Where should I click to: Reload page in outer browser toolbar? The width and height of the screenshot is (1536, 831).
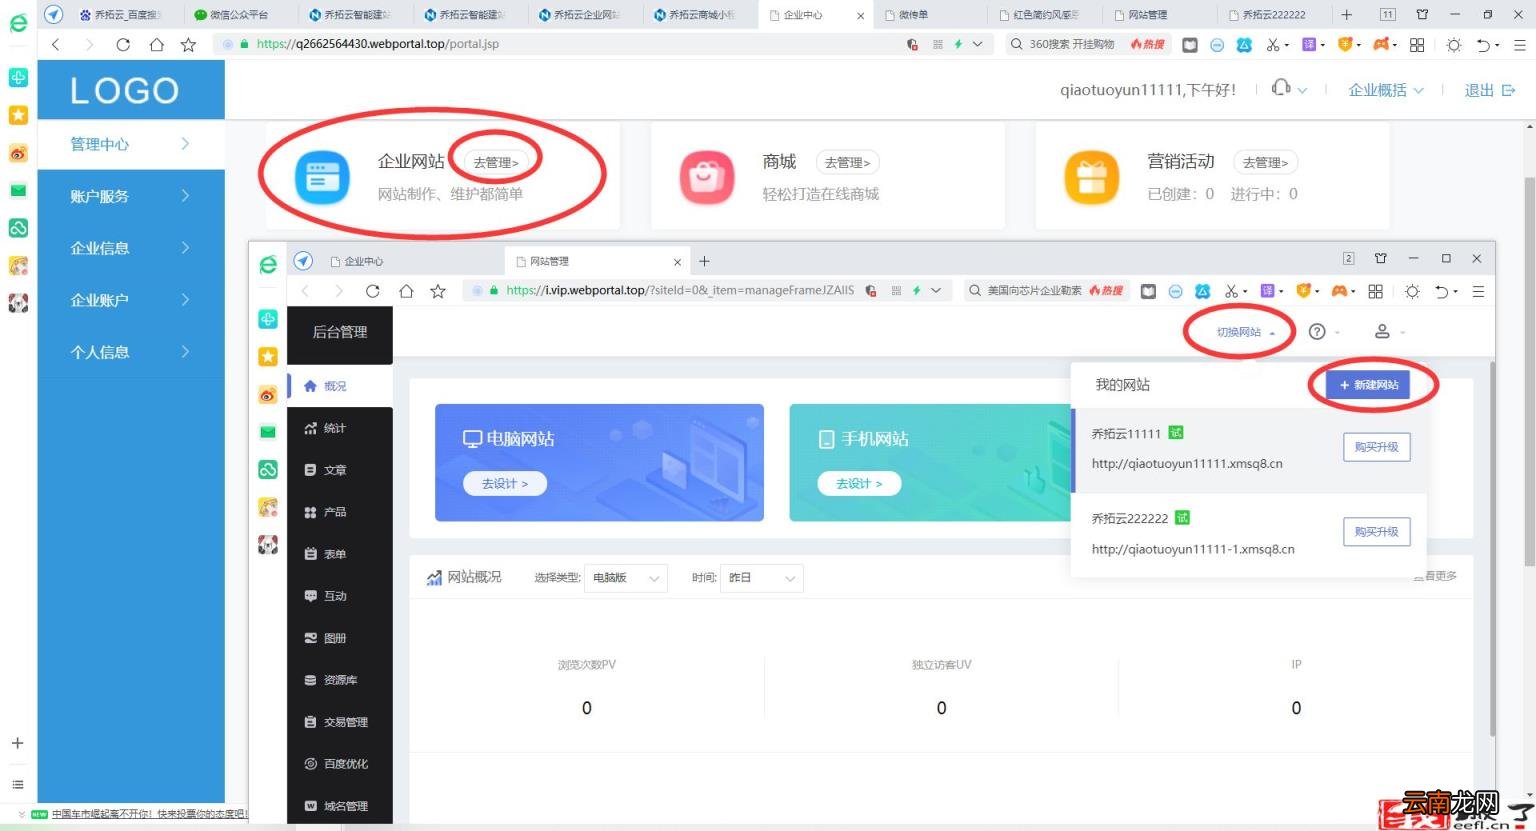click(x=123, y=44)
